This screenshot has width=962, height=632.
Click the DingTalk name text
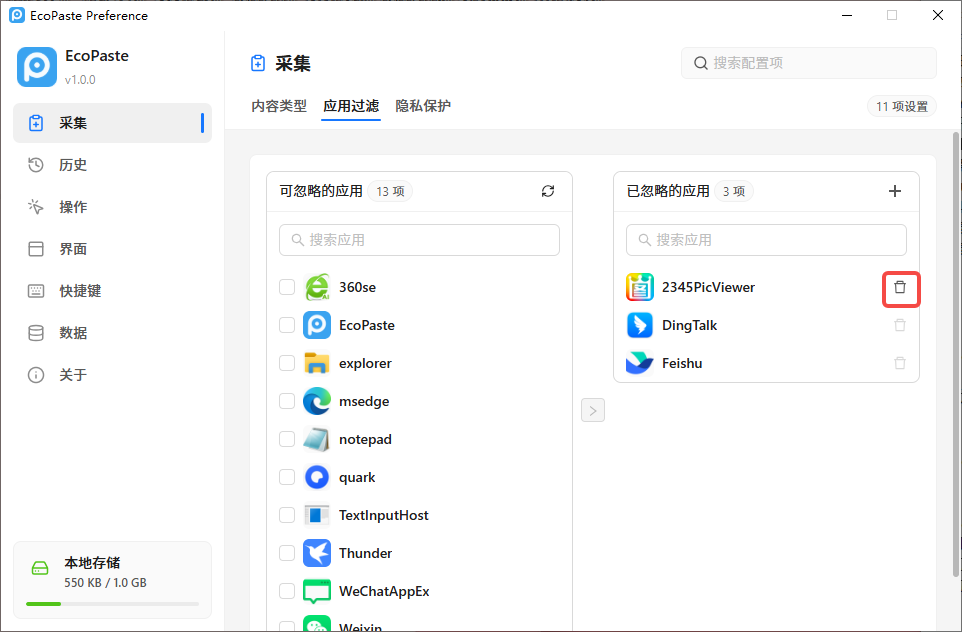coord(690,325)
